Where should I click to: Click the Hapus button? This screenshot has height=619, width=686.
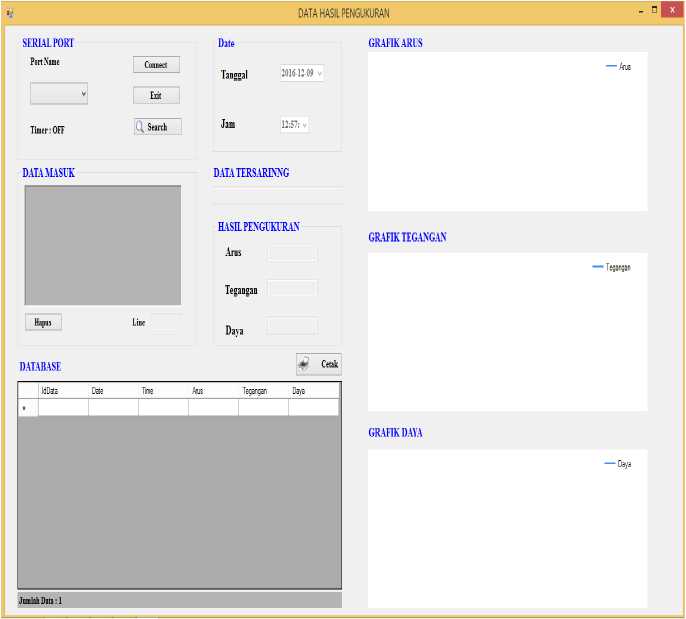43,322
